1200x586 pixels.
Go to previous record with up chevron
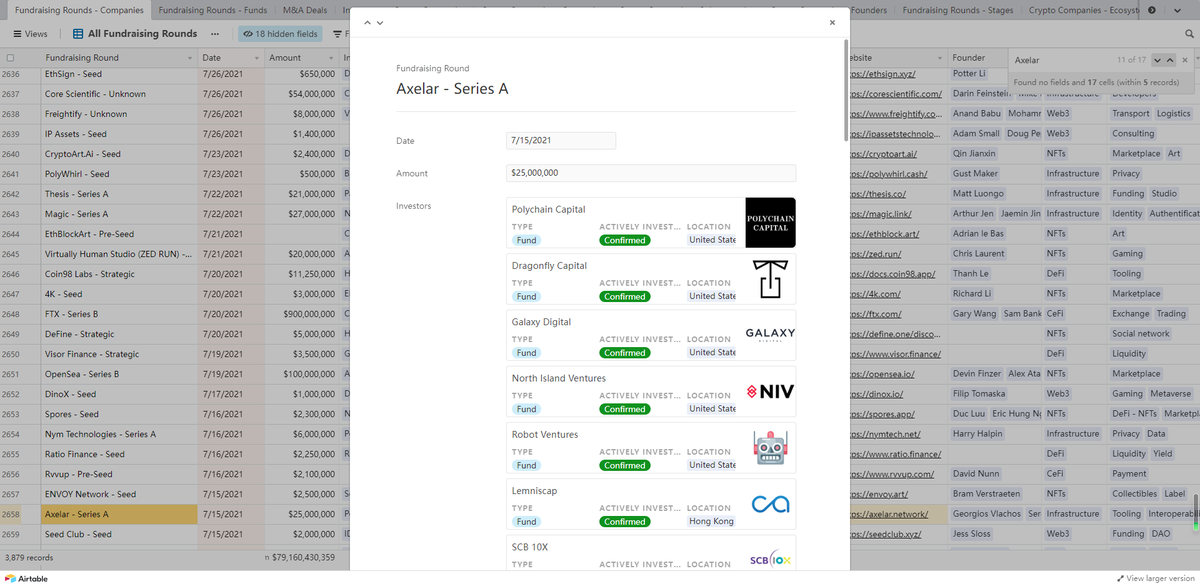click(x=366, y=22)
